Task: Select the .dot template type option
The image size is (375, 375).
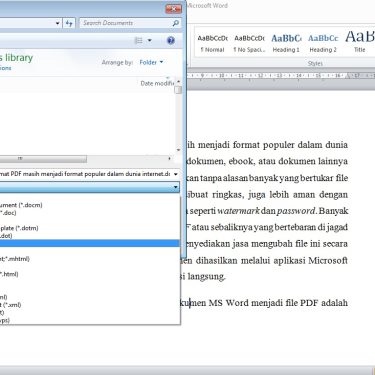Action: click(x=90, y=236)
